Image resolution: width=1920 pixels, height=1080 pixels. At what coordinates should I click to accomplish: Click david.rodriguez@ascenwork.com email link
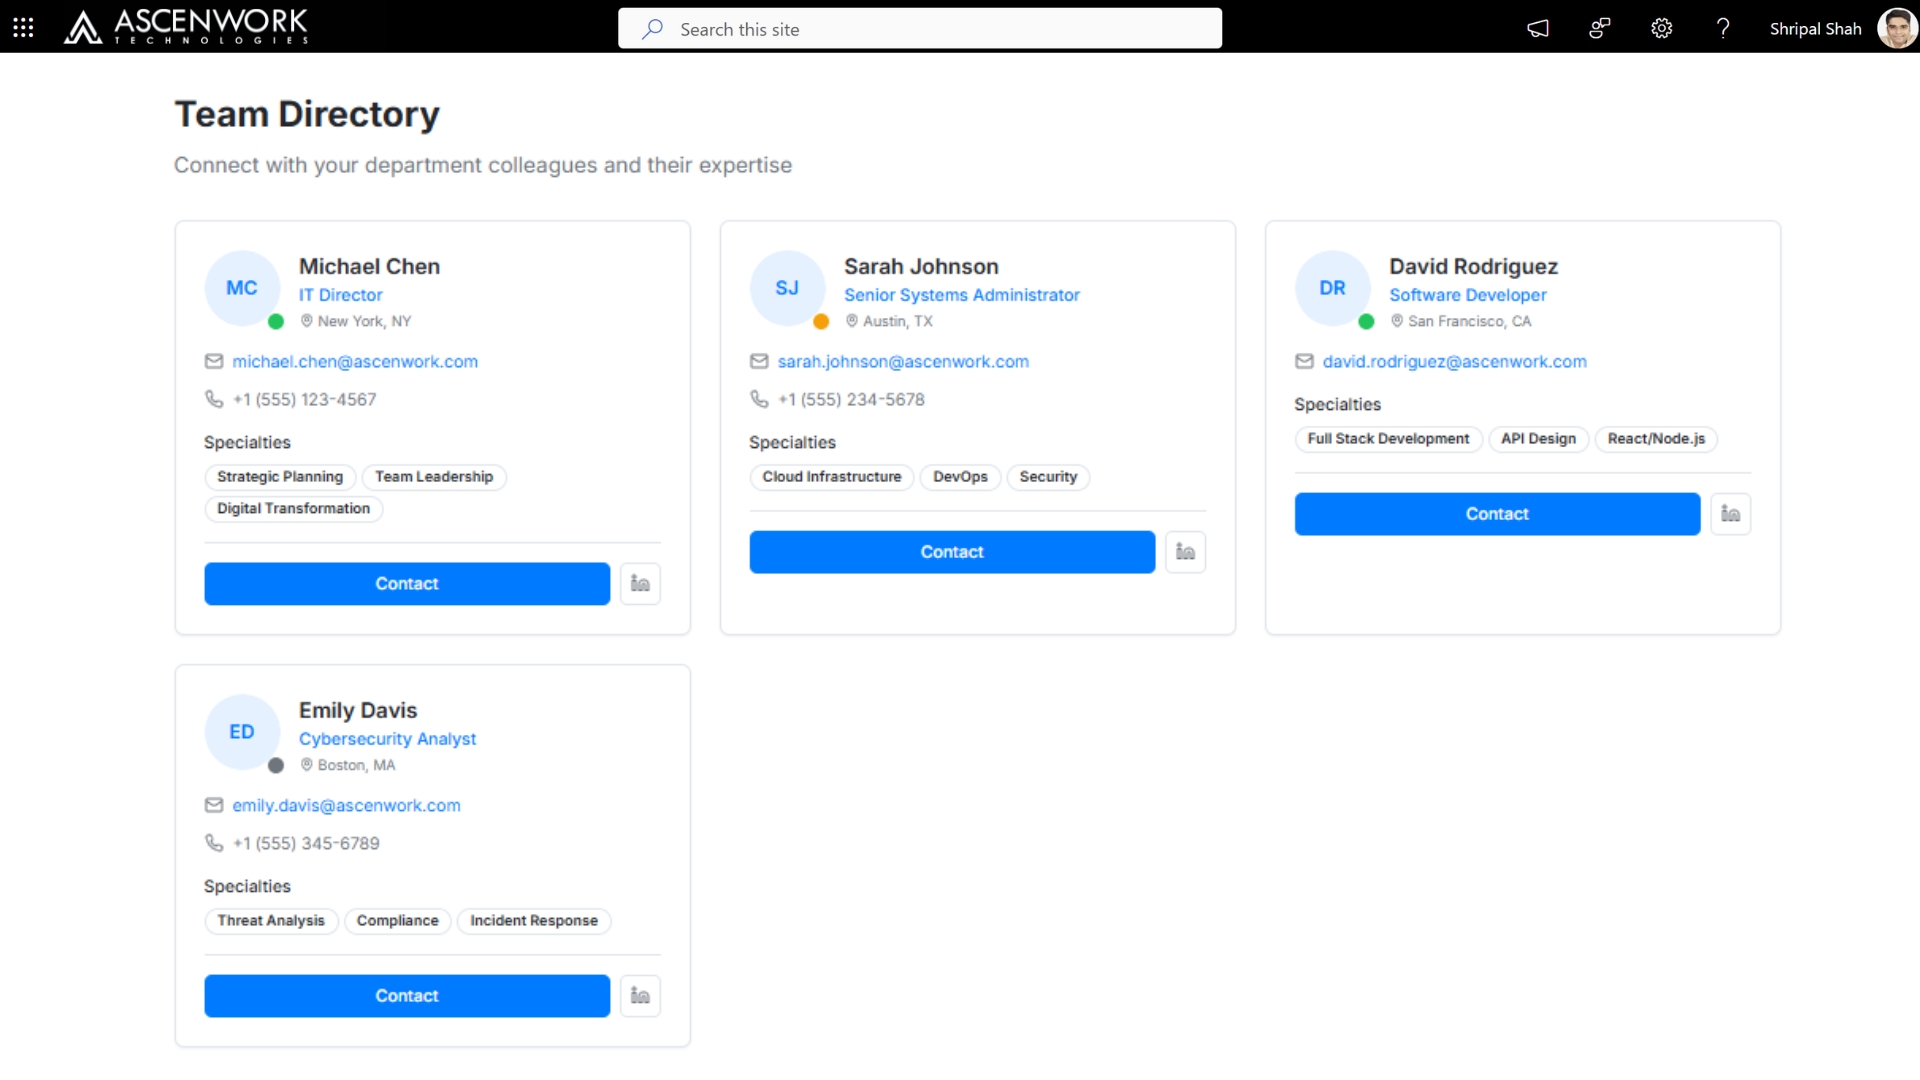pyautogui.click(x=1454, y=362)
